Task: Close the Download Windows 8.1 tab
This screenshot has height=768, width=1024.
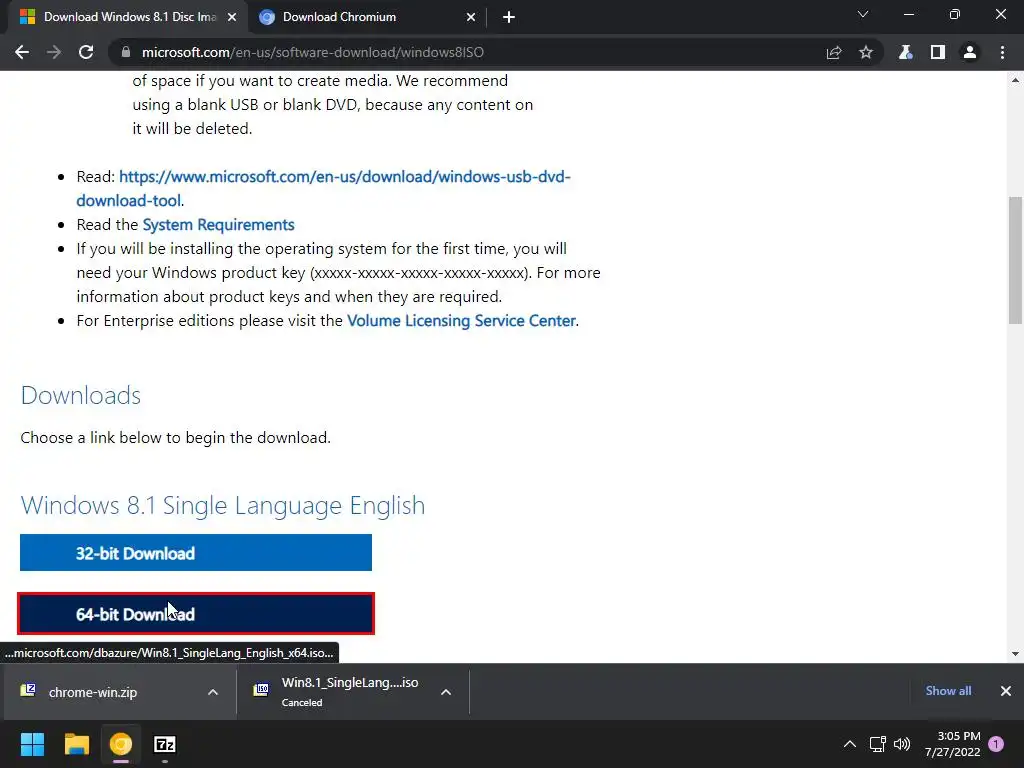Action: coord(232,17)
